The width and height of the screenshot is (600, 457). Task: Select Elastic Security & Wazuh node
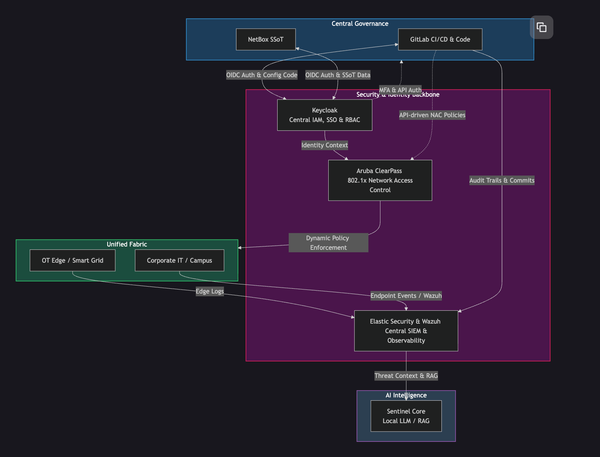(406, 331)
